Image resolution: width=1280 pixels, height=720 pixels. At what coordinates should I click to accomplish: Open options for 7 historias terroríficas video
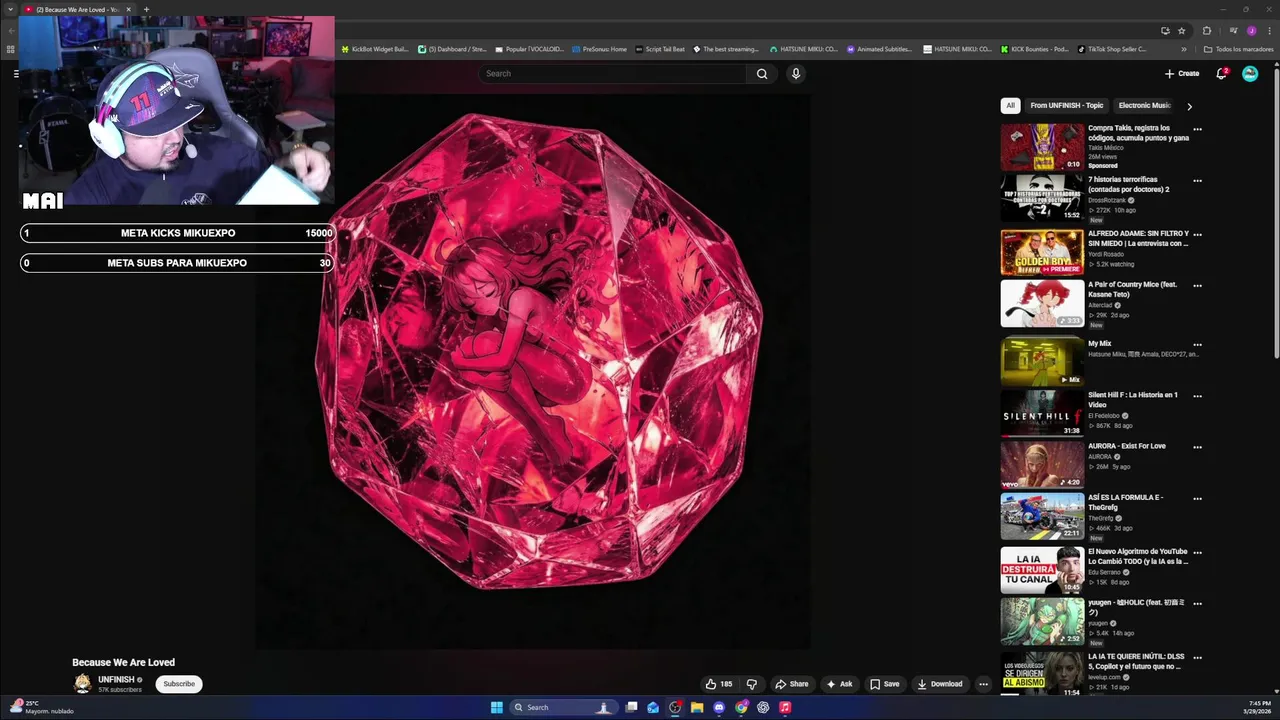(x=1197, y=181)
